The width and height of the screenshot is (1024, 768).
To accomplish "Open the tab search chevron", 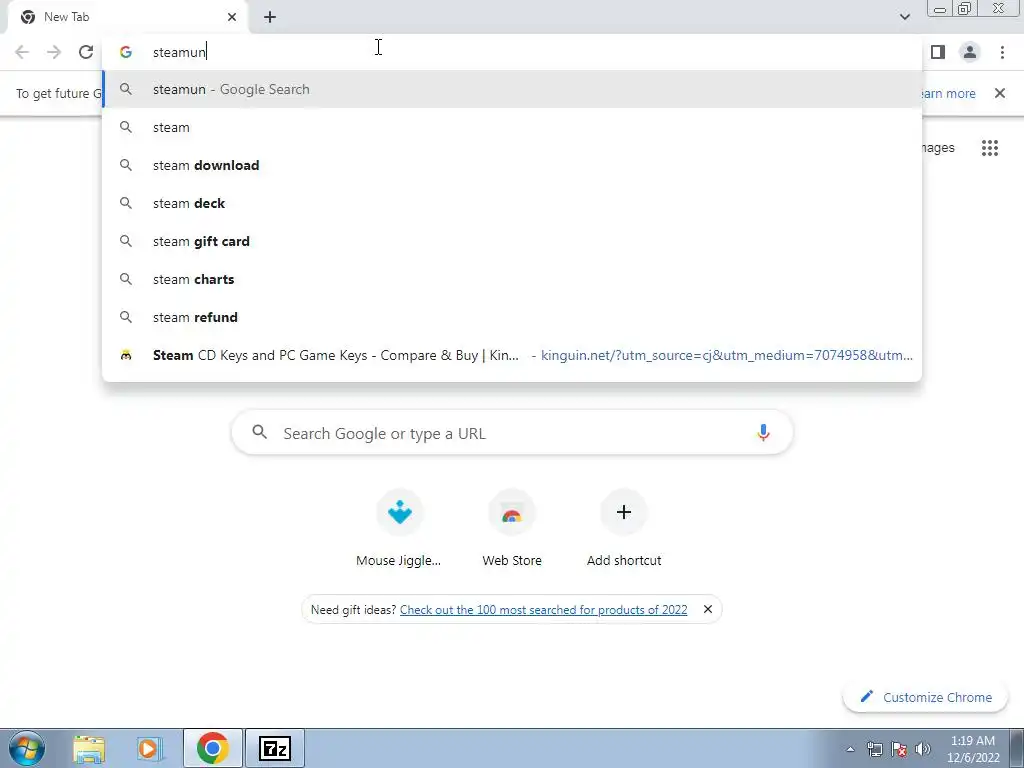I will [904, 17].
